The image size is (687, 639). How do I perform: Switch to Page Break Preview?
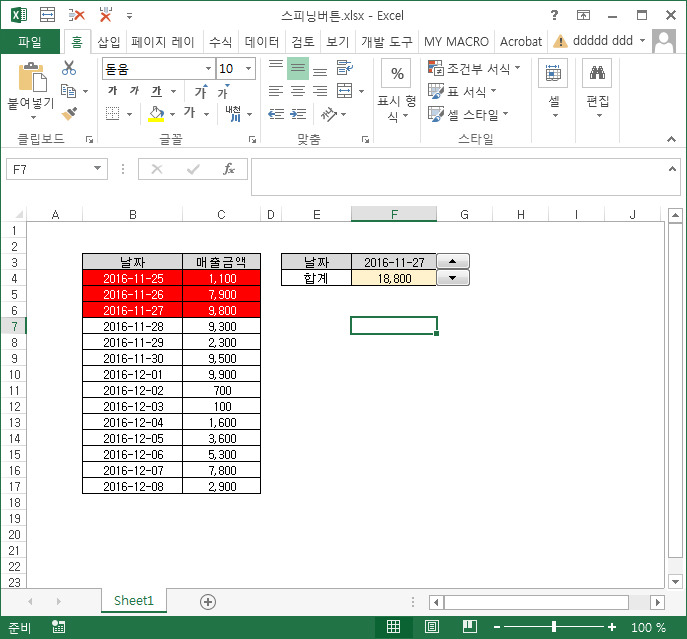click(x=470, y=627)
